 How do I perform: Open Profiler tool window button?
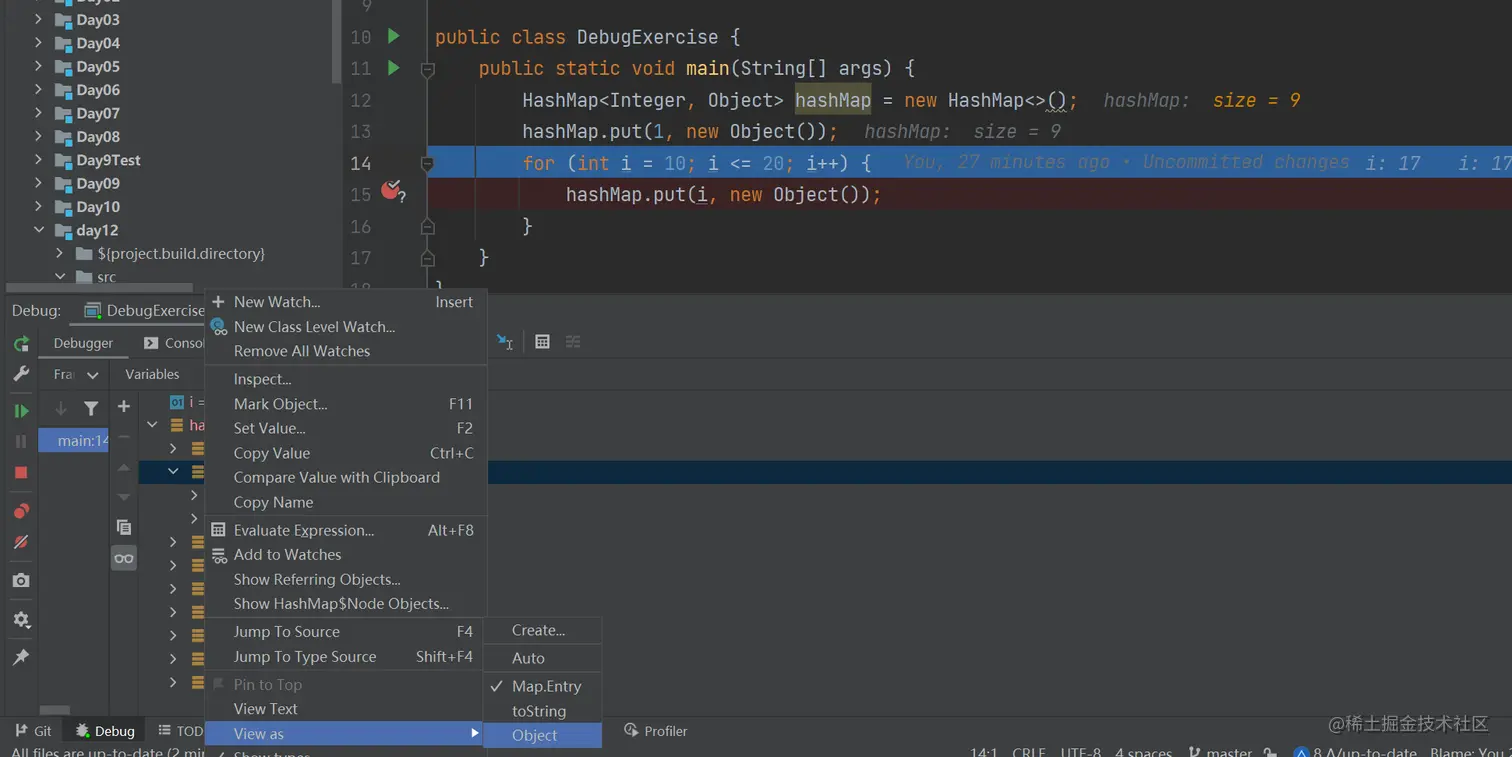coord(656,731)
